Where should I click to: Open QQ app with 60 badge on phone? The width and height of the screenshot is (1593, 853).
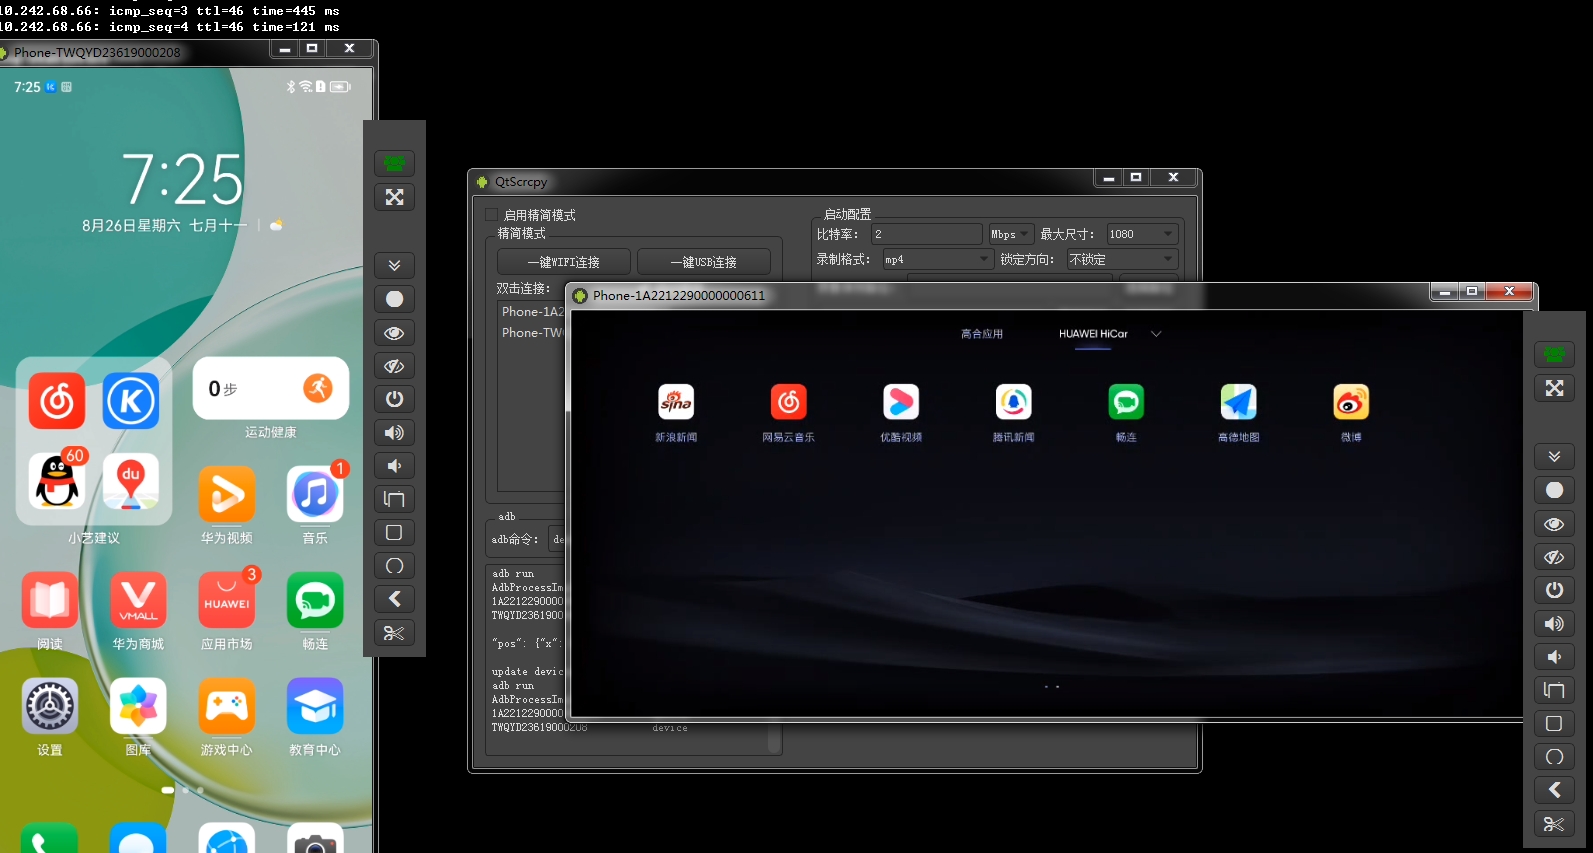(57, 481)
